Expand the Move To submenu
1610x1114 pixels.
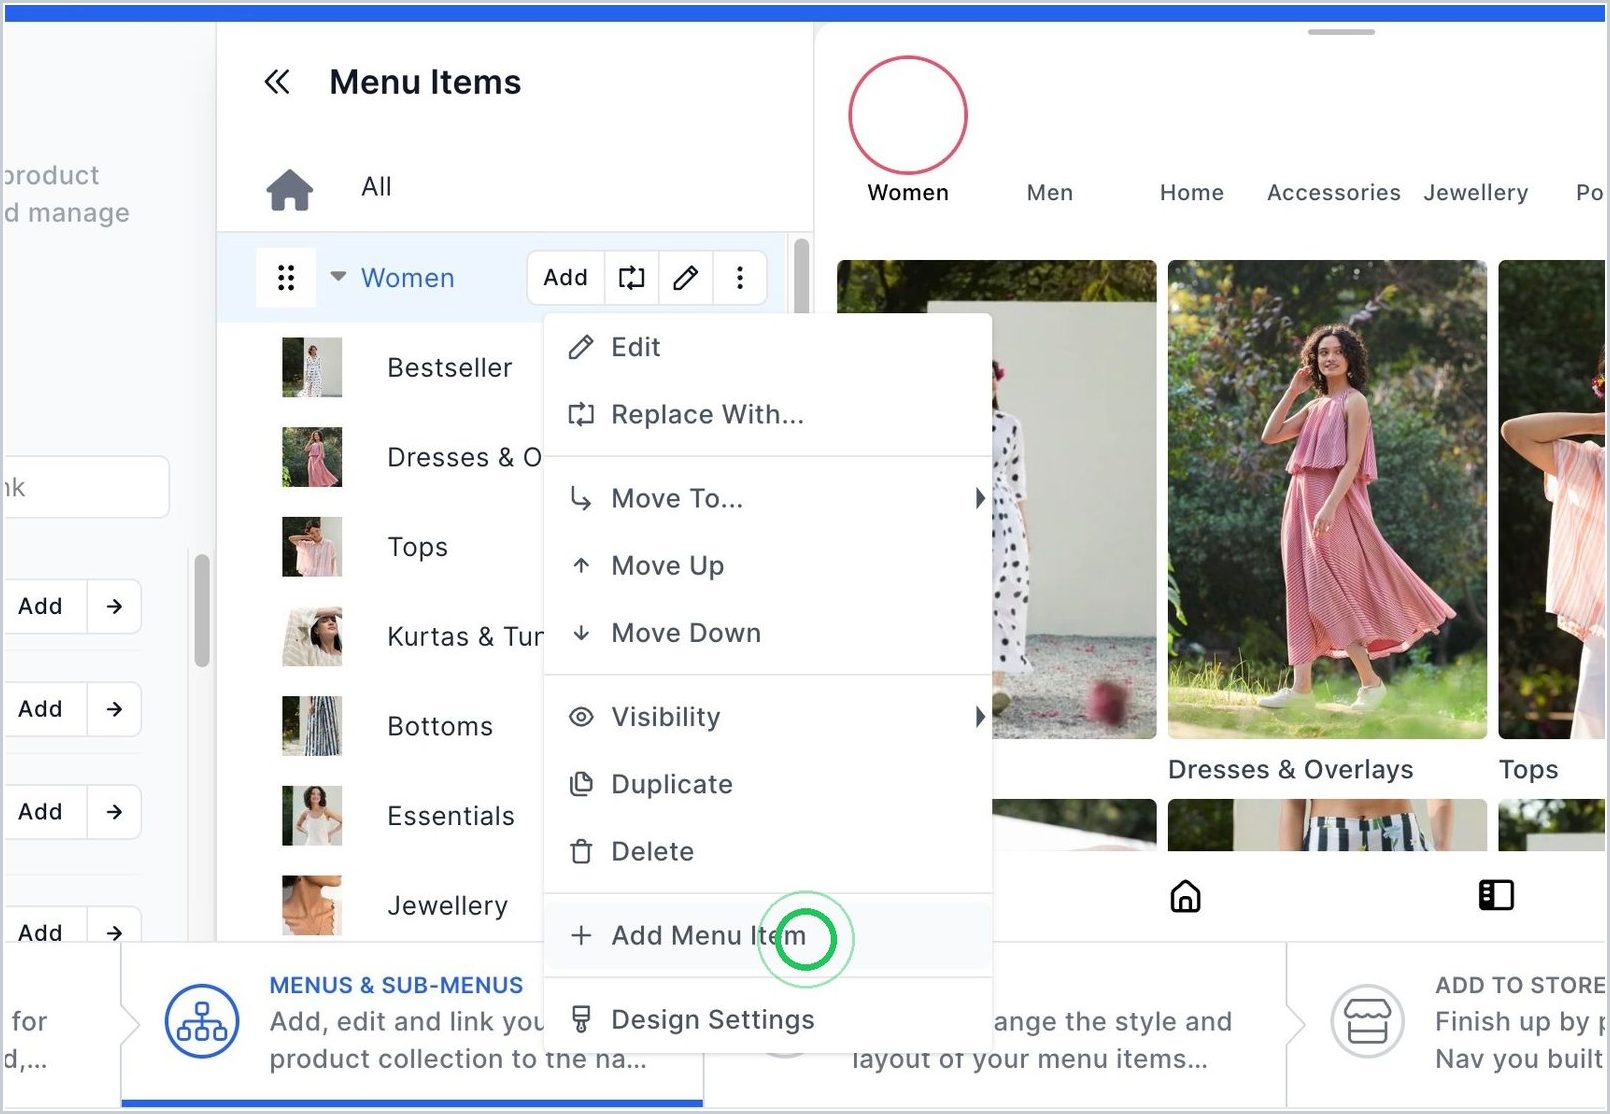[x=980, y=498]
